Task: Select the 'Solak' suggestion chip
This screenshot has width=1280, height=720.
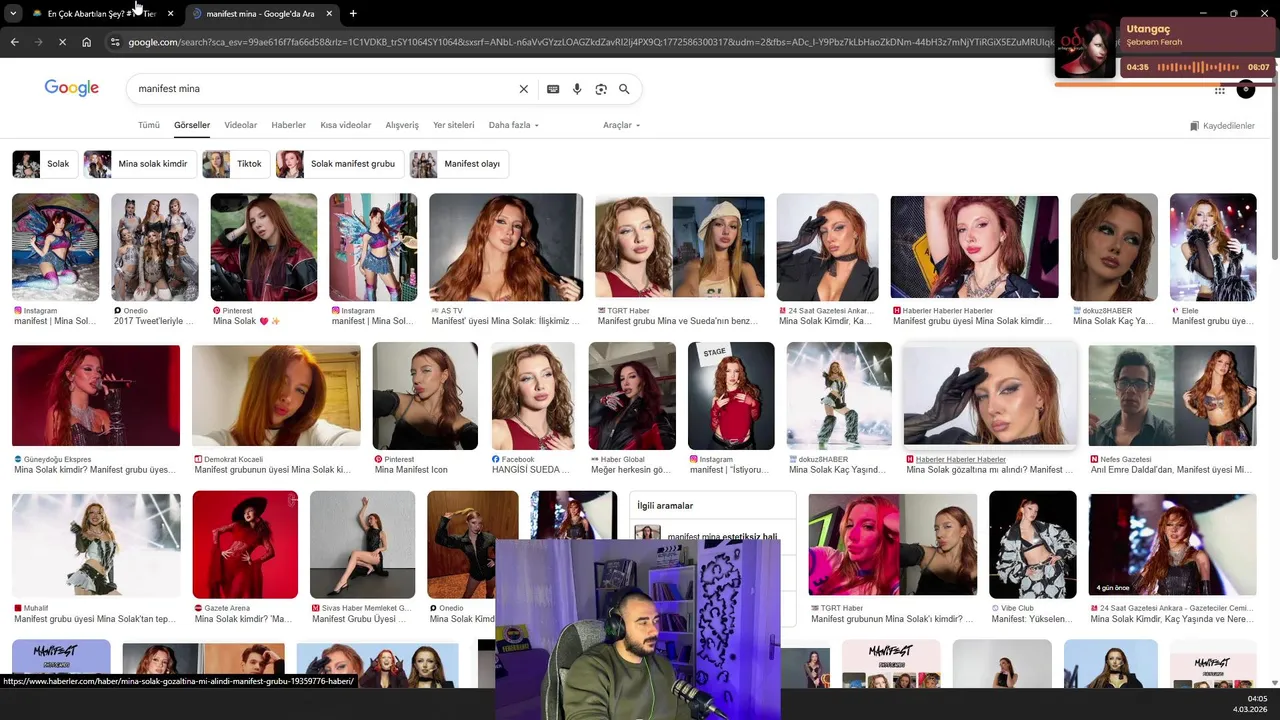Action: [x=45, y=164]
